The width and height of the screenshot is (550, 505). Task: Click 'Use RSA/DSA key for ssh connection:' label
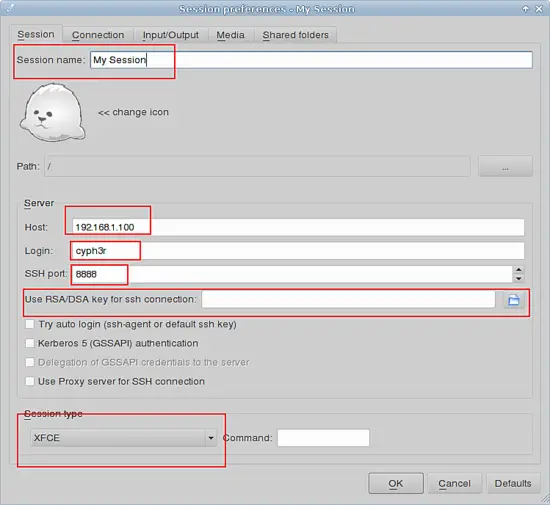click(110, 299)
